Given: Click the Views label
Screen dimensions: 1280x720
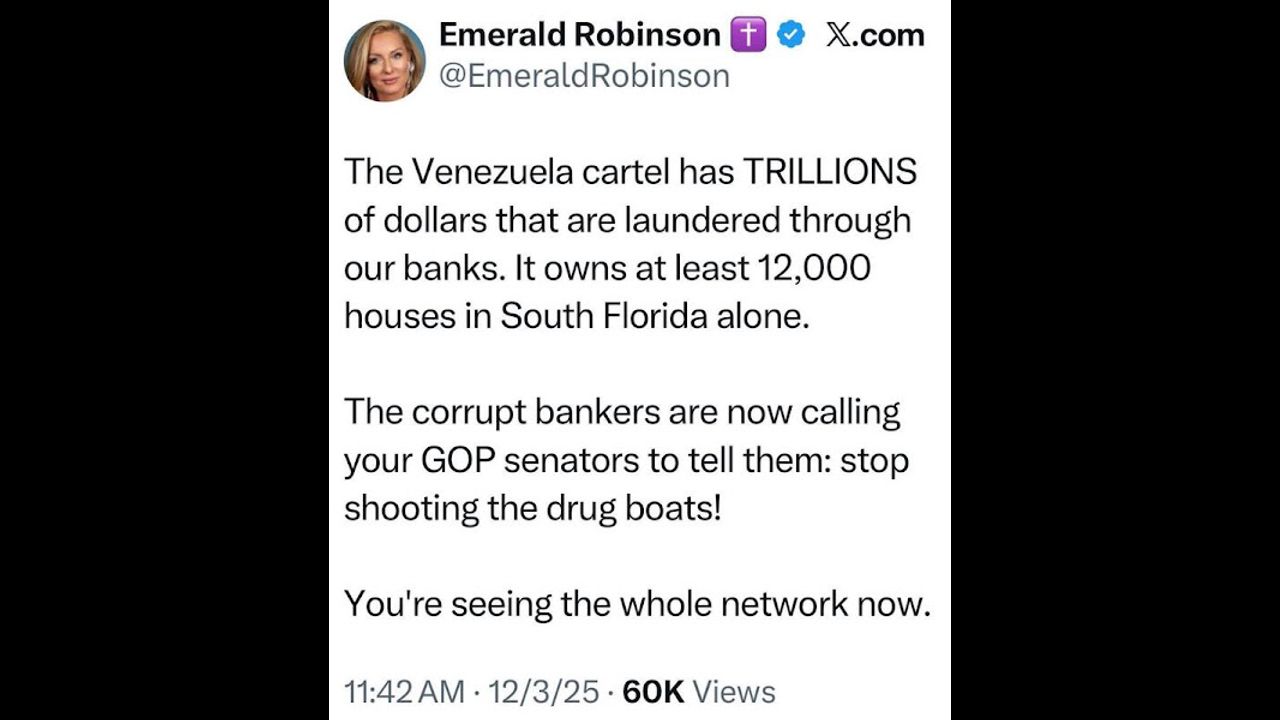Looking at the screenshot, I should point(734,692).
